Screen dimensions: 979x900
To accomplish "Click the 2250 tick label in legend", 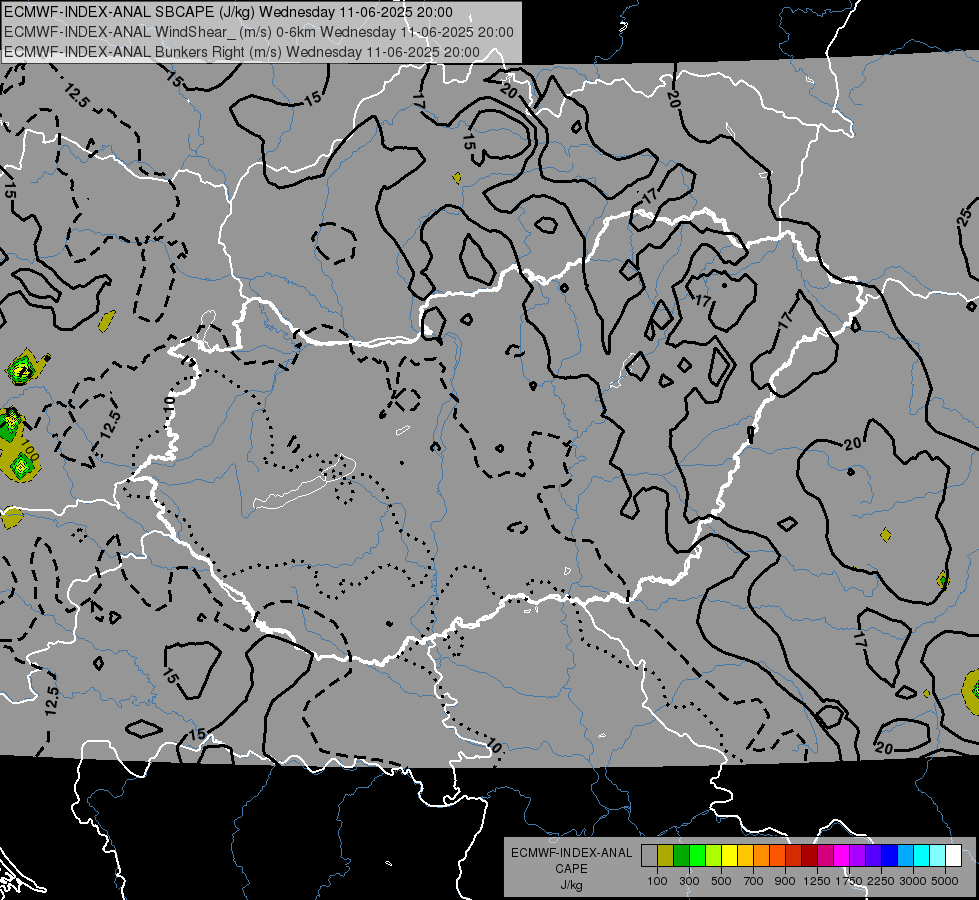I will (881, 881).
